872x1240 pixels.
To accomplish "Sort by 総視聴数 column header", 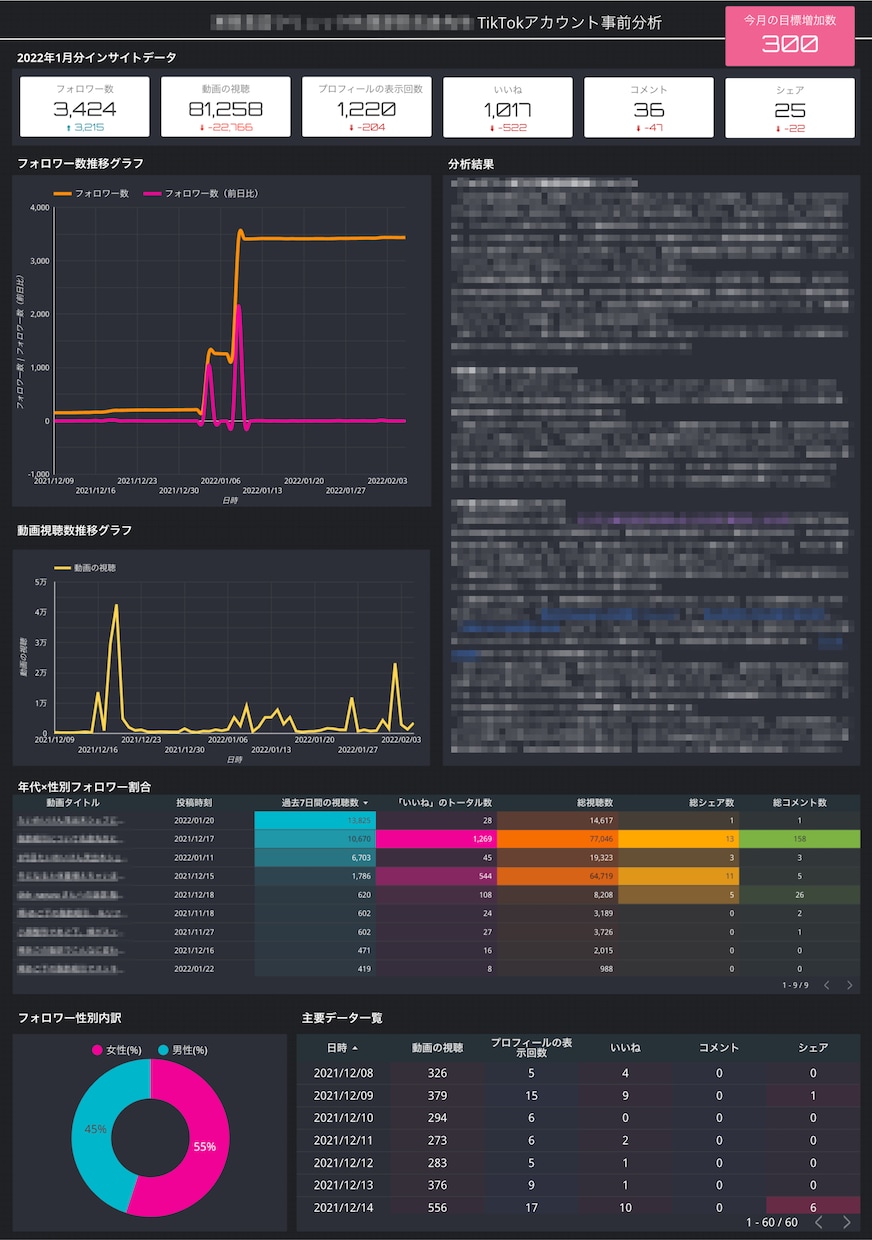I will pyautogui.click(x=595, y=802).
